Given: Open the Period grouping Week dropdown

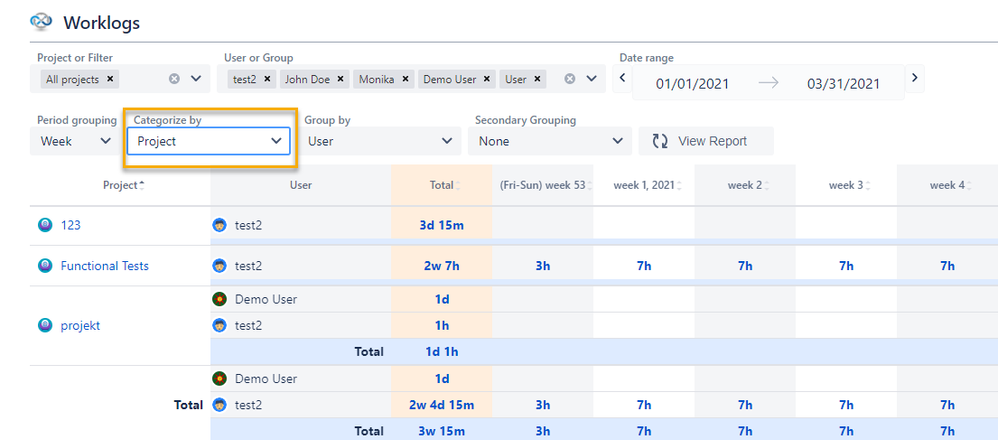Looking at the screenshot, I should (74, 141).
